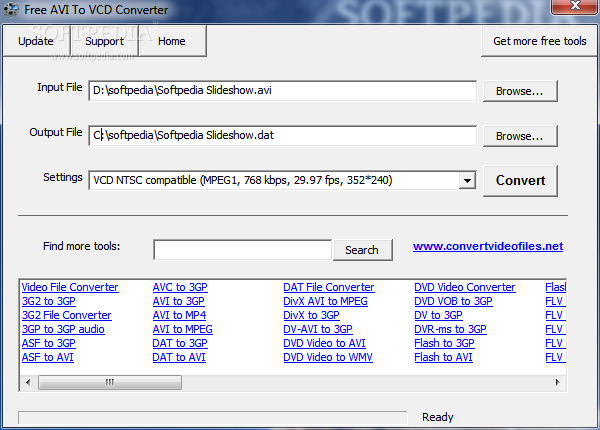Viewport: 600px width, 430px height.
Task: Open the AVC to 3GP link
Action: [180, 287]
